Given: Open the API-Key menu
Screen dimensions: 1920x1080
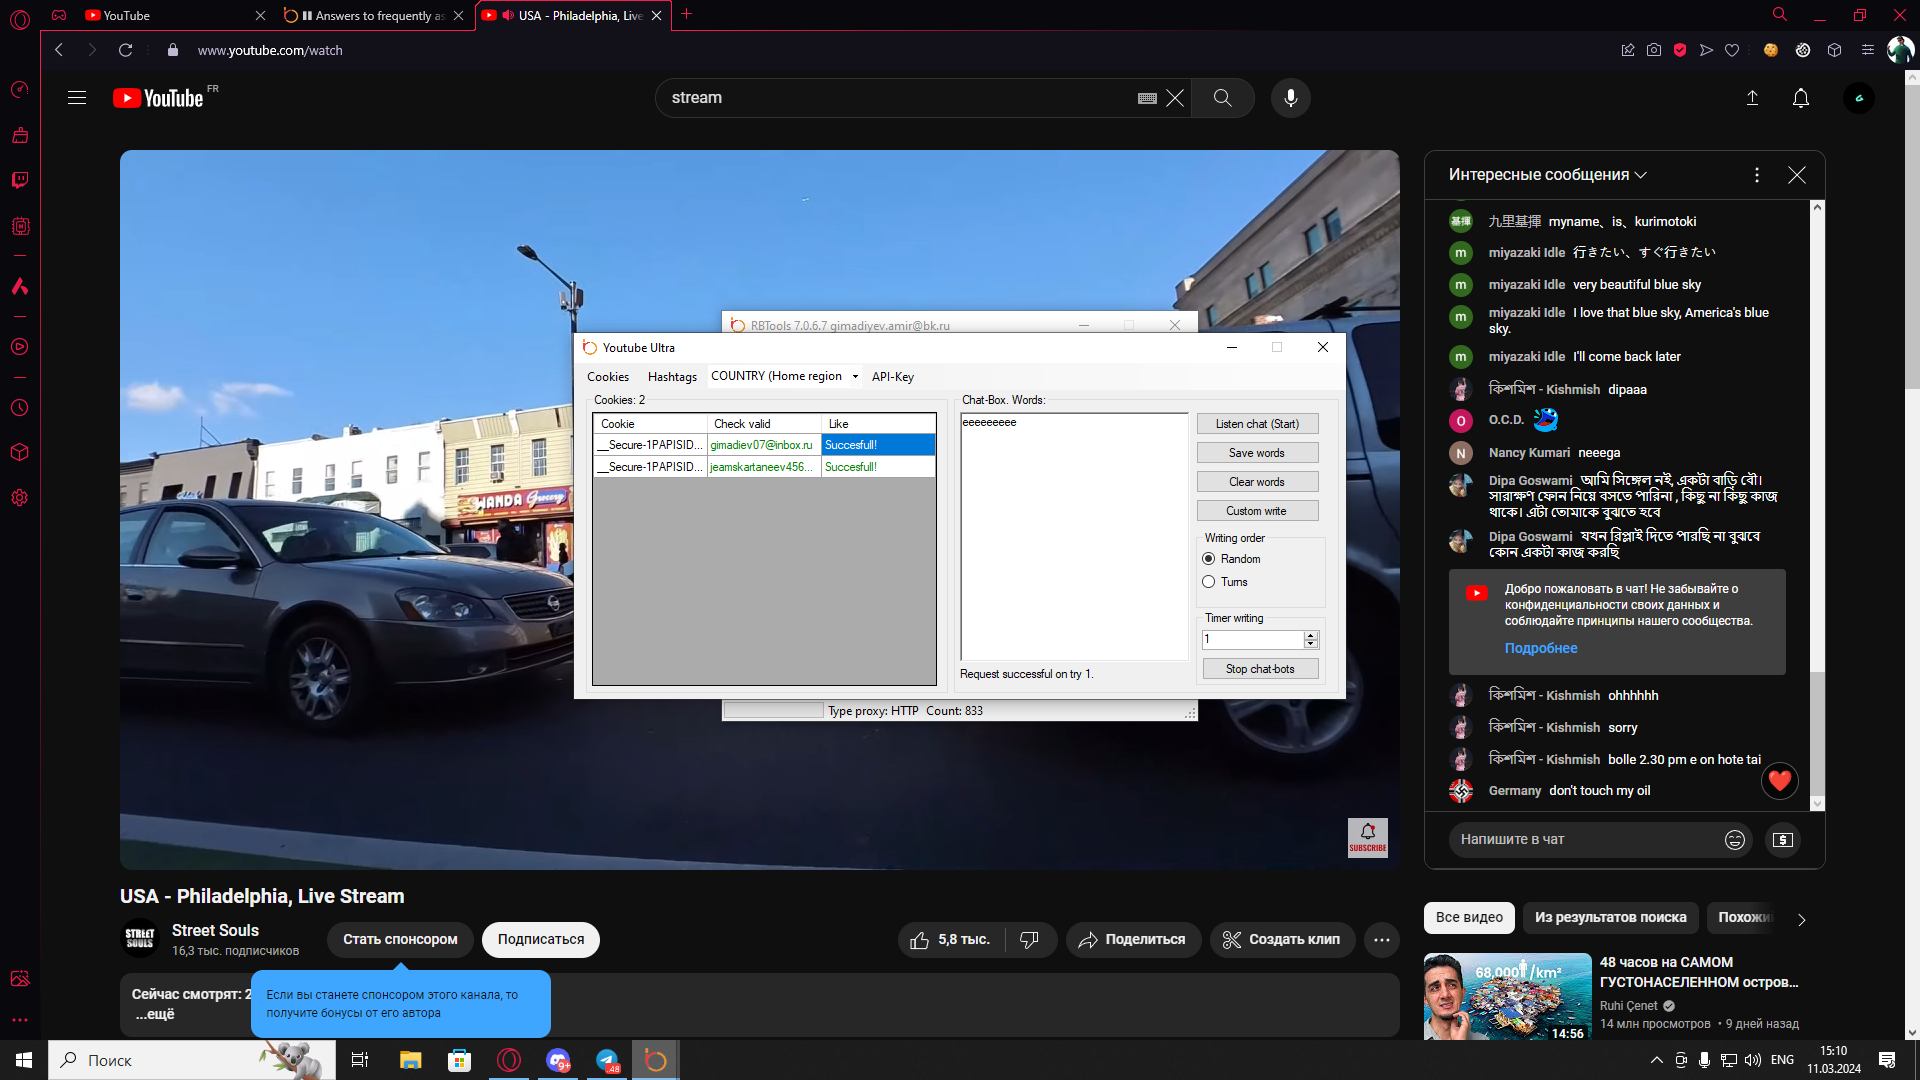Looking at the screenshot, I should tap(892, 377).
